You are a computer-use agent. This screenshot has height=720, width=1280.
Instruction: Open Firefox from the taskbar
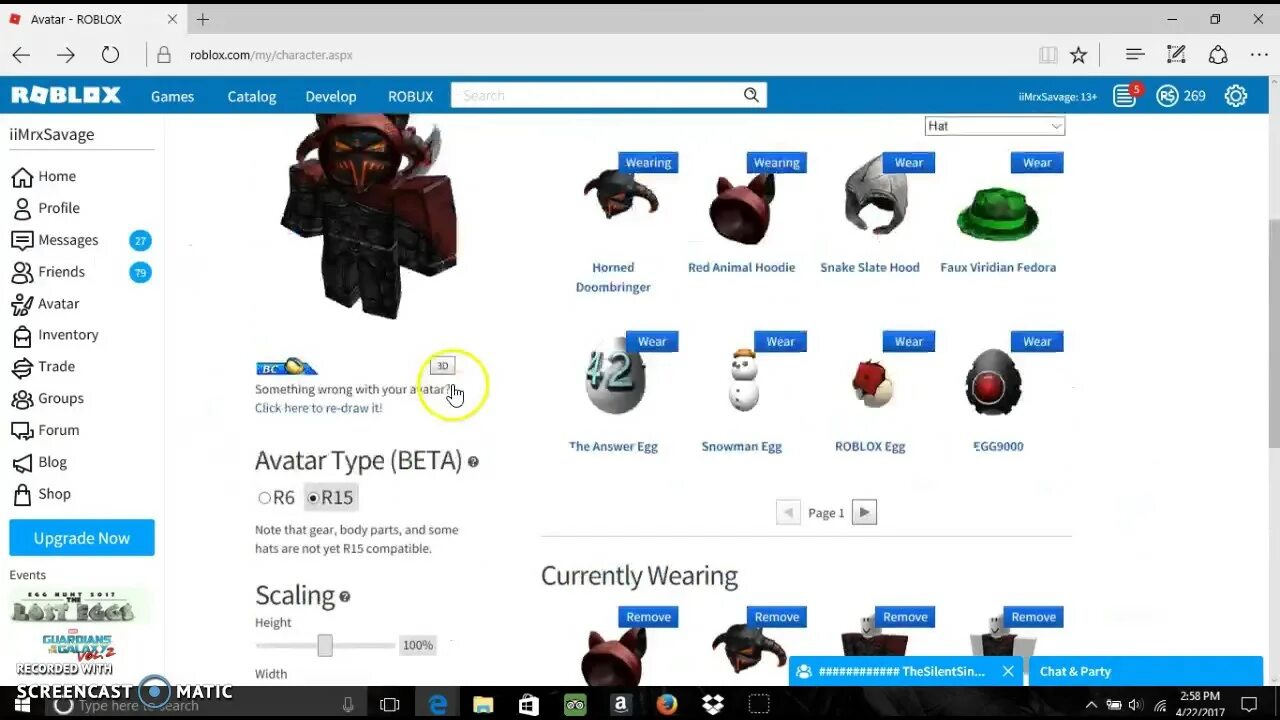point(667,705)
